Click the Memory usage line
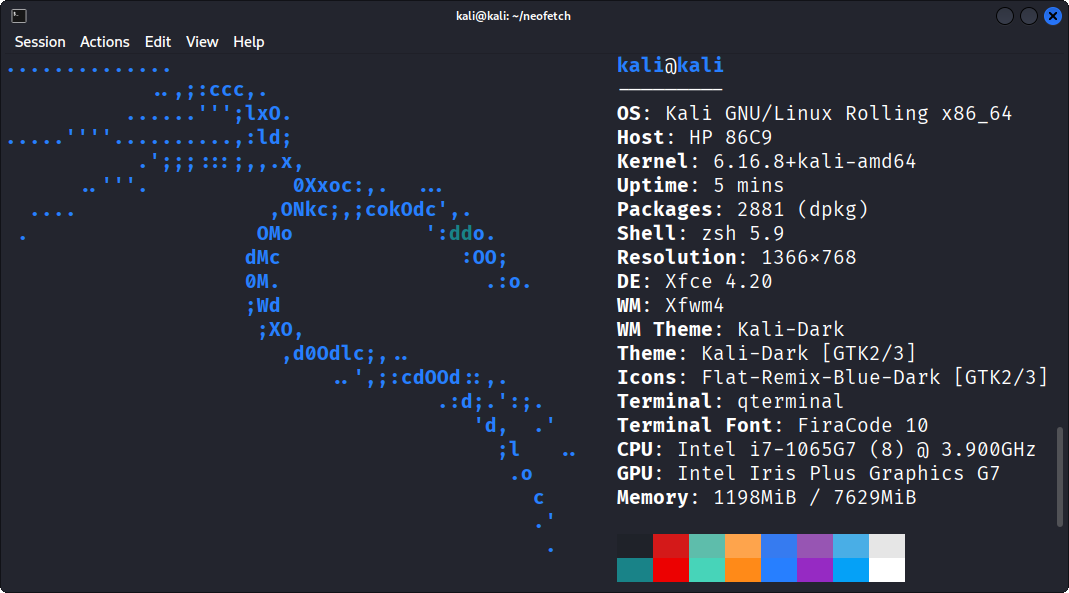Viewport: 1069px width, 593px height. tap(766, 497)
